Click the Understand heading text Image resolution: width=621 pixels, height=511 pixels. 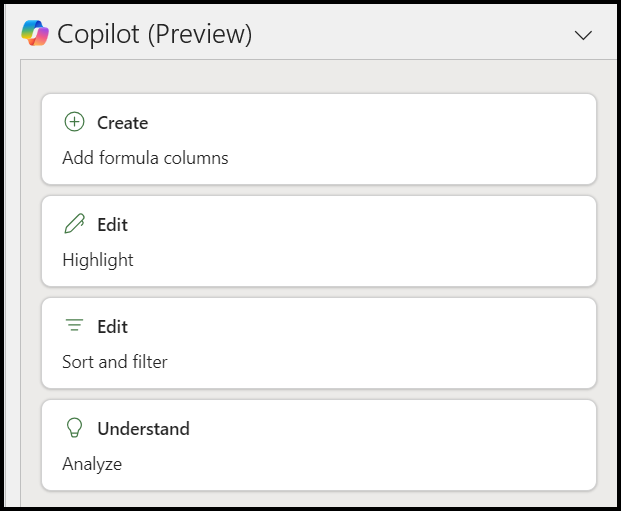point(144,429)
